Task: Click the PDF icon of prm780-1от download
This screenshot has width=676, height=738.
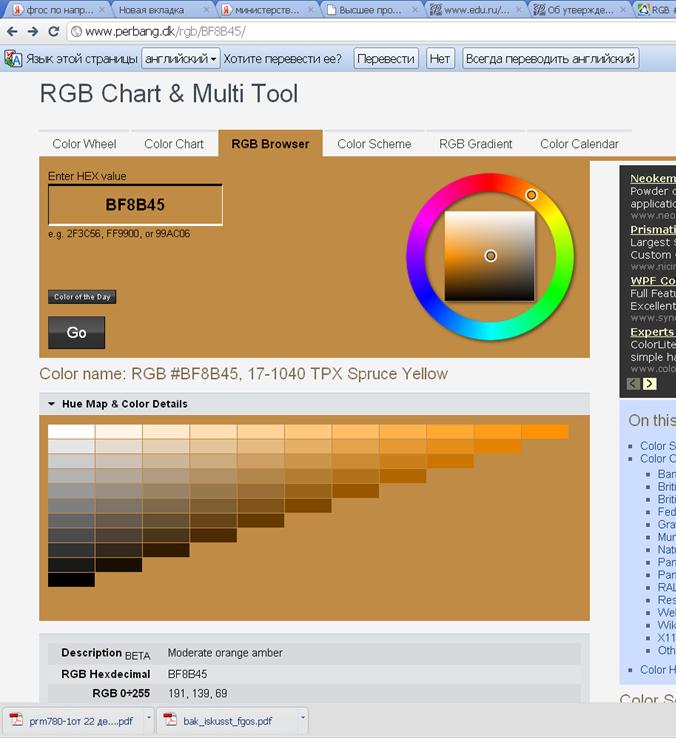Action: pyautogui.click(x=16, y=720)
